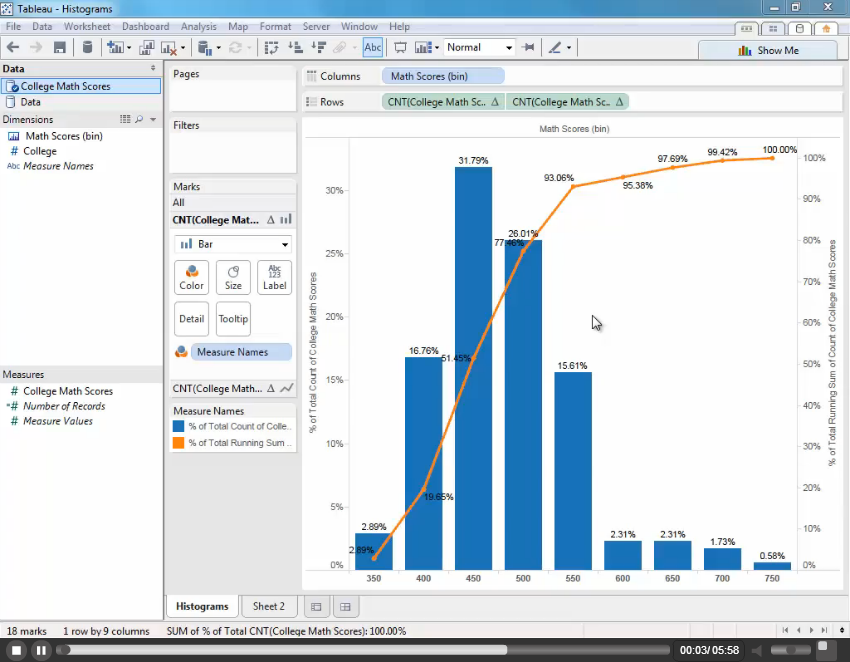
Task: Click the Connect to Data cylinder icon
Action: point(87,47)
